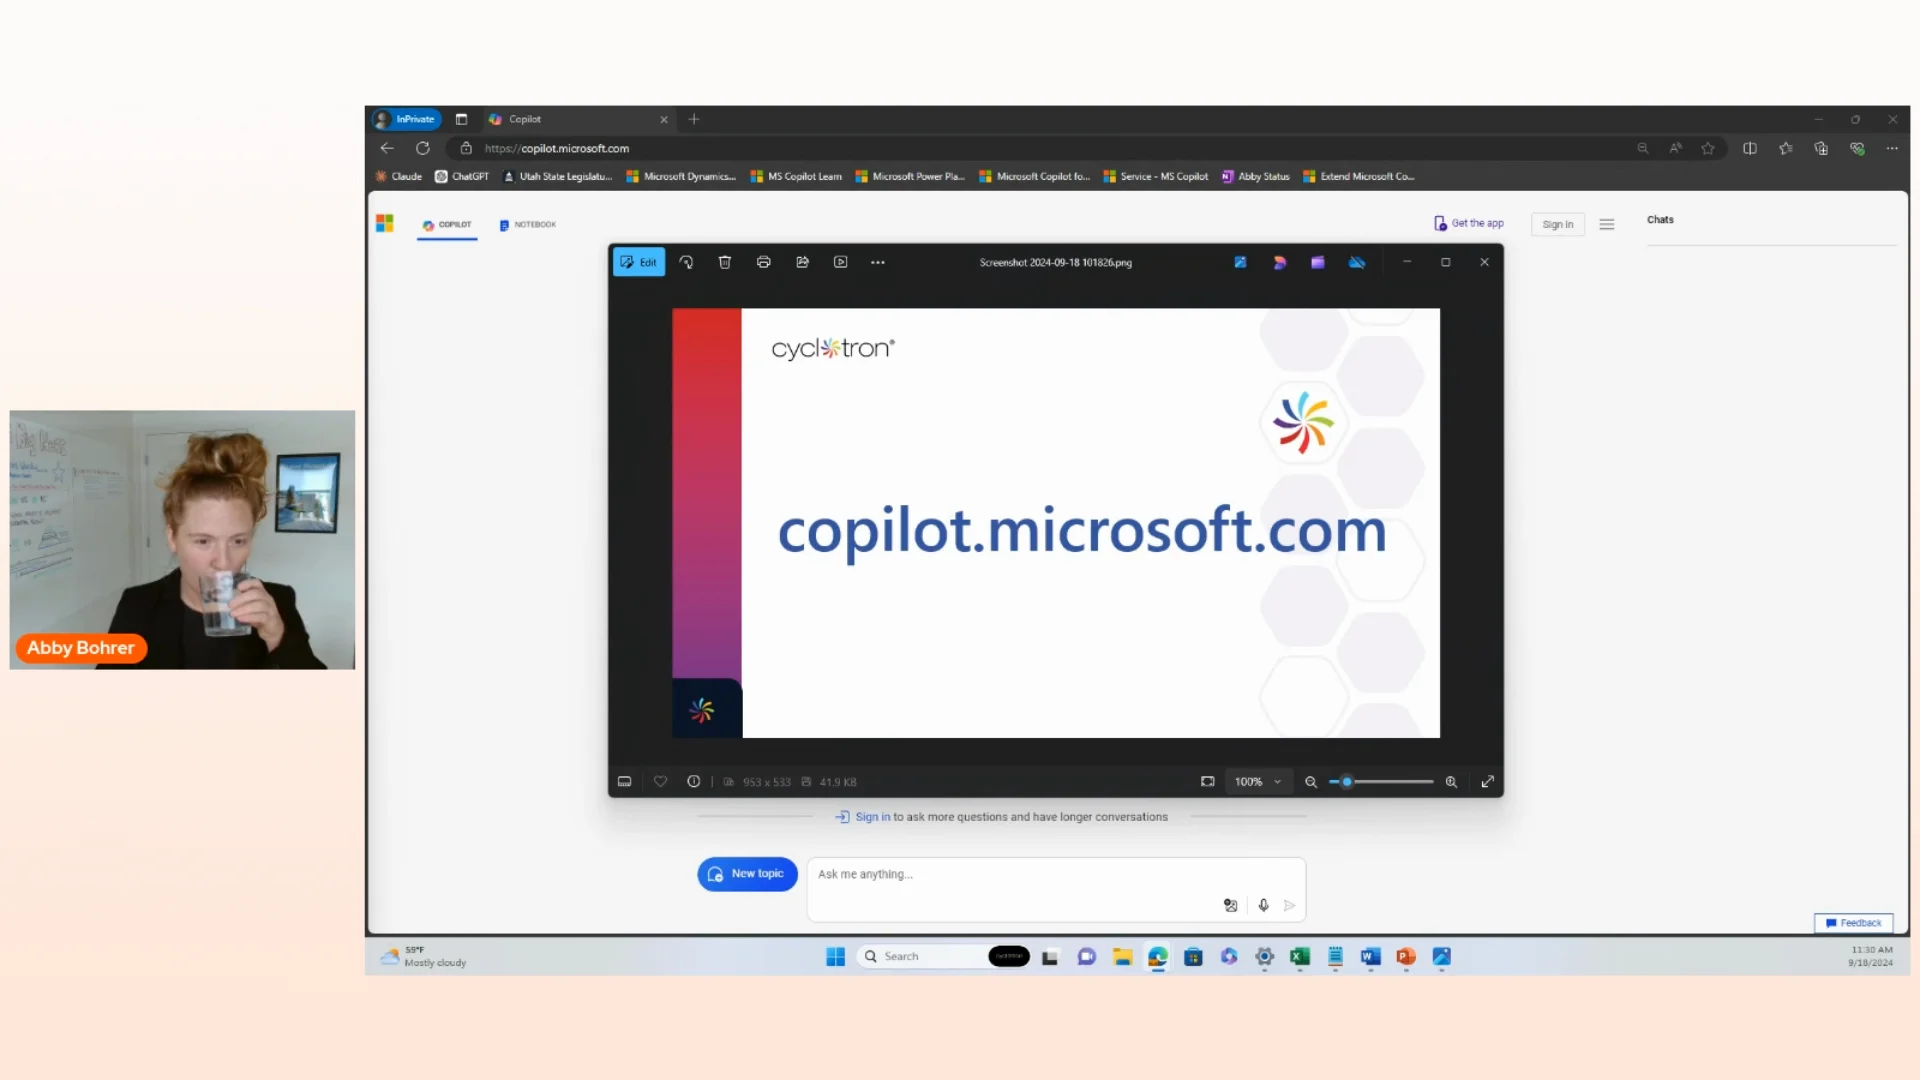The image size is (1920, 1080).
Task: Toggle fullscreen for the photo
Action: [1487, 782]
